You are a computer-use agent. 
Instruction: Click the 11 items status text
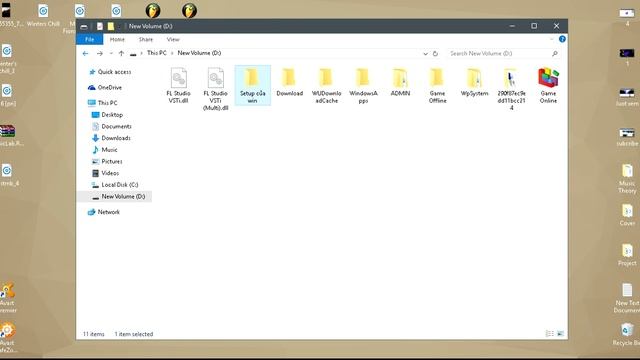point(93,334)
